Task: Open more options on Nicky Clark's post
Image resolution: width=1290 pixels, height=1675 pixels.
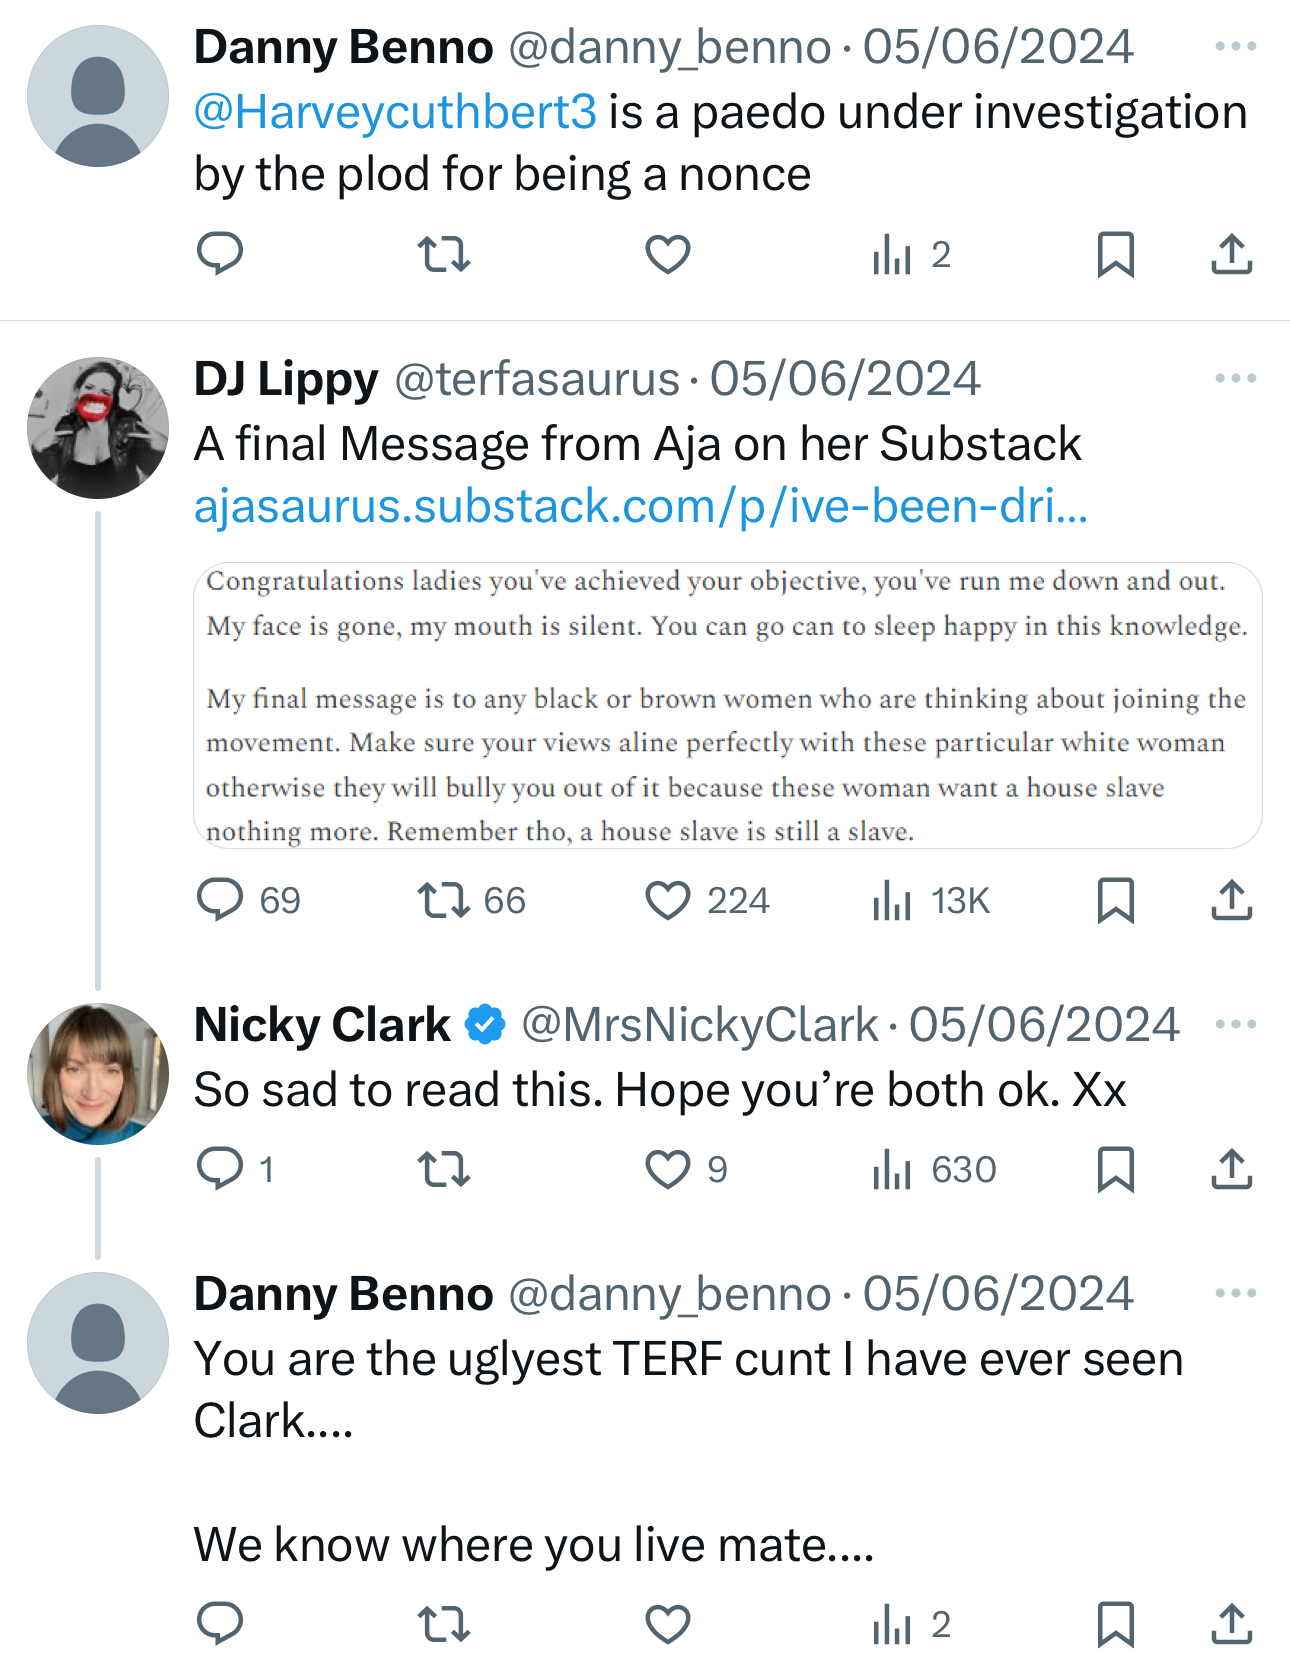Action: coord(1235,1024)
